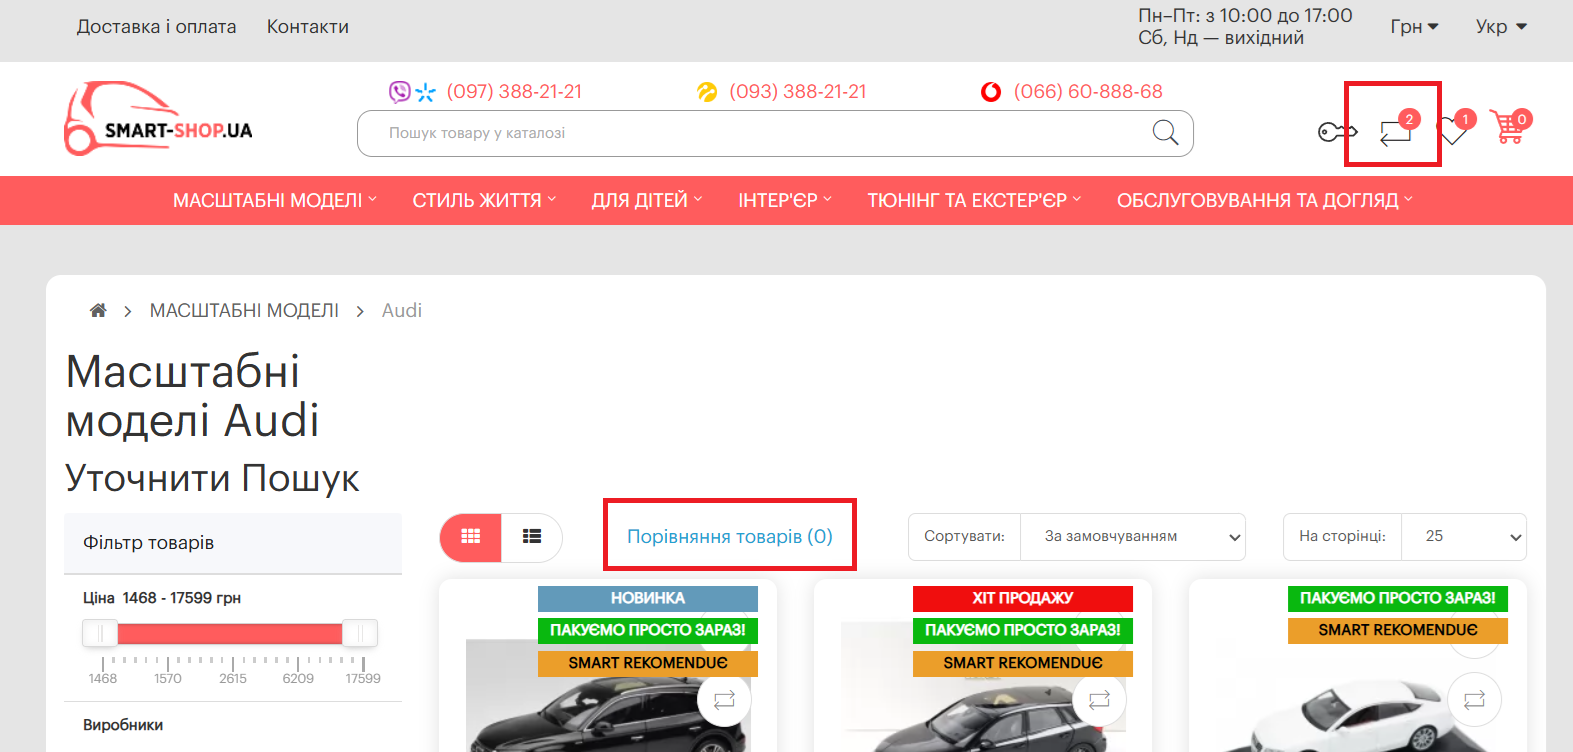Click compare icon on first product card
The height and width of the screenshot is (752, 1573).
[x=724, y=700]
